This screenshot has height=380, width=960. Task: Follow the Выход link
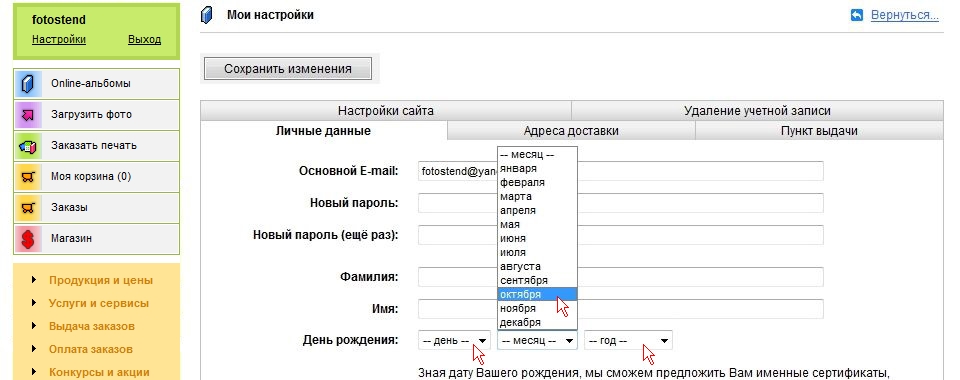144,40
